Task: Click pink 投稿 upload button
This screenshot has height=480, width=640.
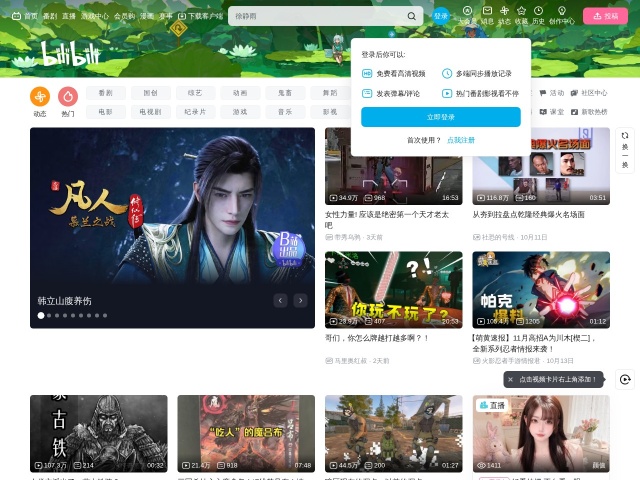Action: pyautogui.click(x=605, y=16)
